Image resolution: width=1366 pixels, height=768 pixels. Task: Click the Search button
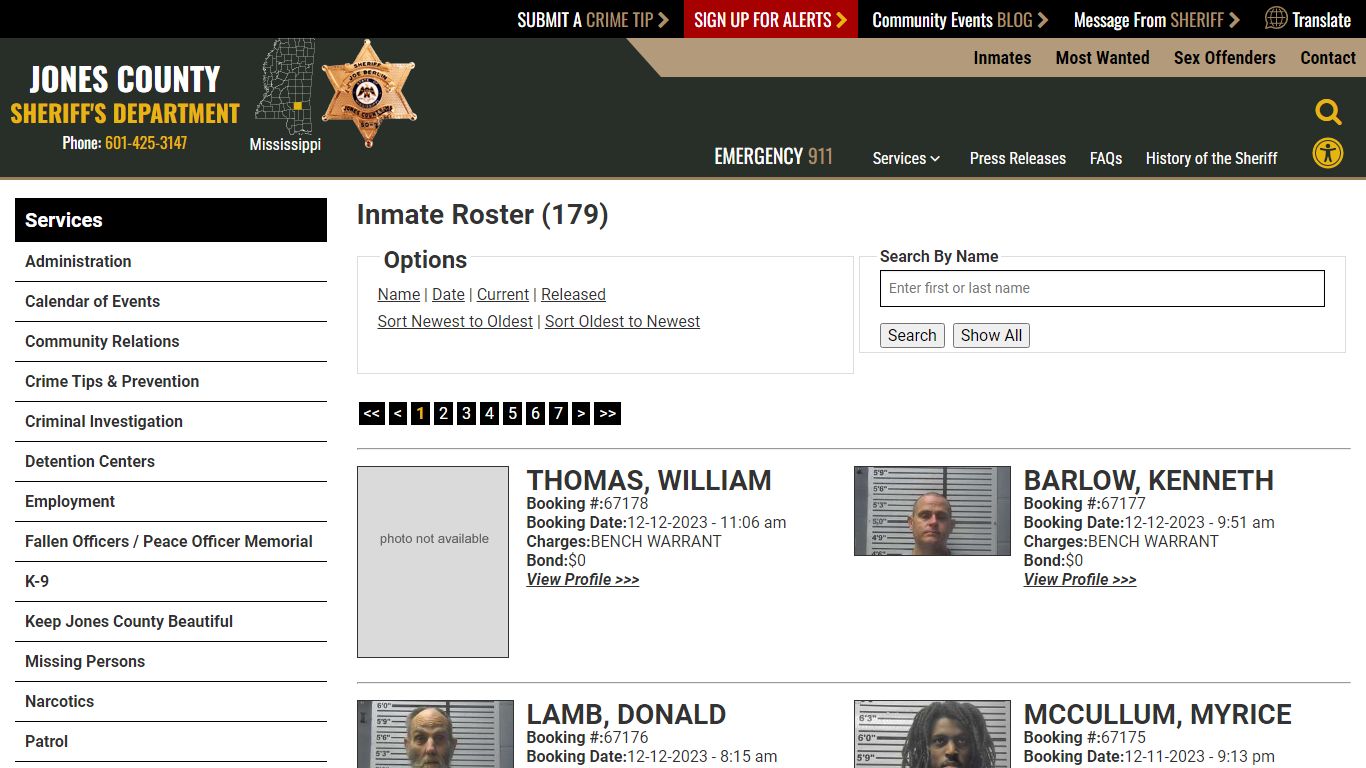click(x=912, y=335)
